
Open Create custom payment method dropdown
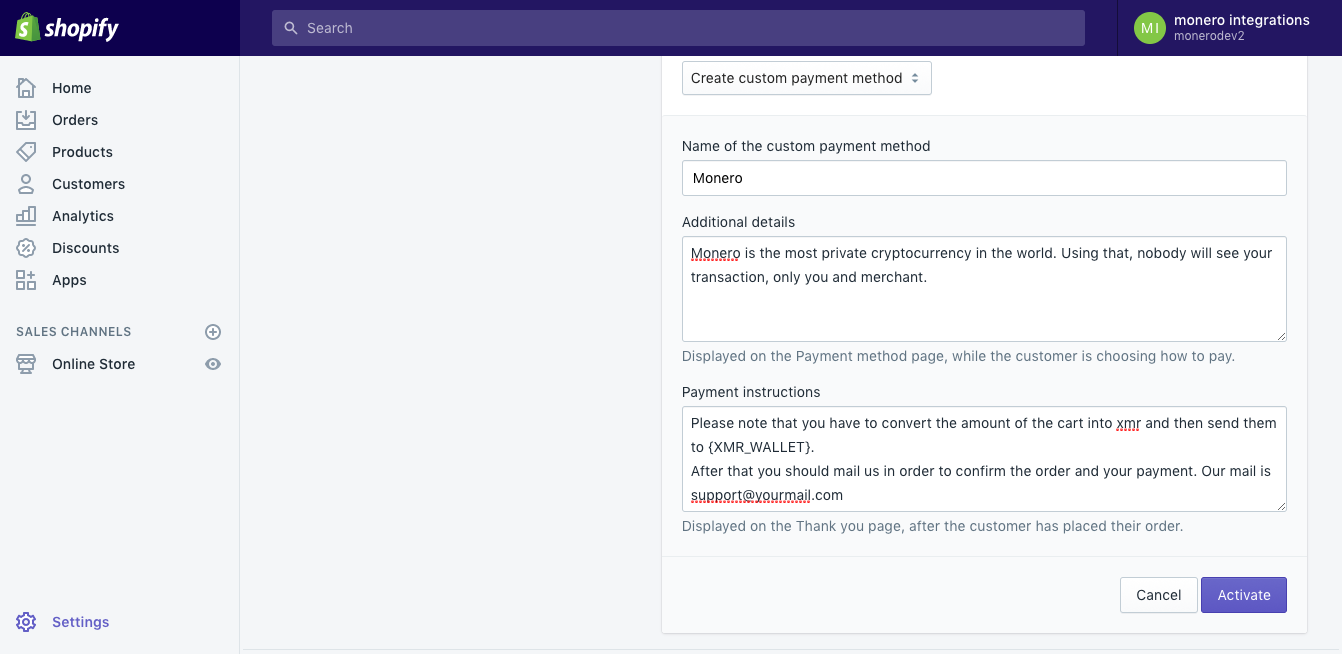click(806, 78)
